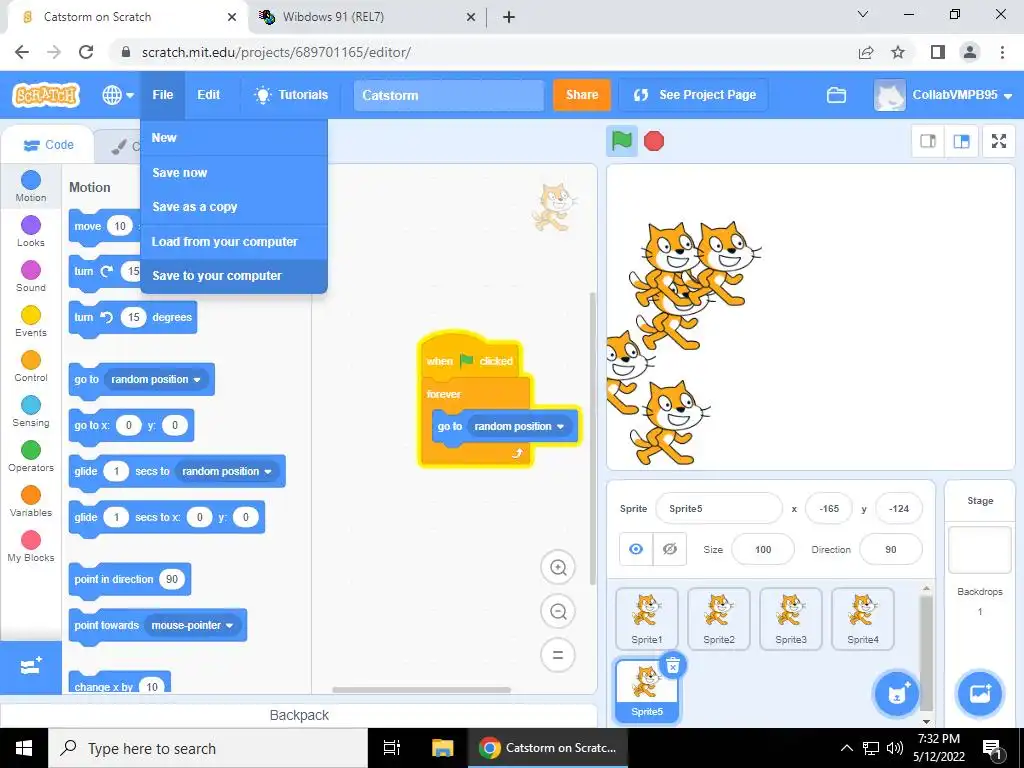Select the Variables category circle

pos(31,495)
